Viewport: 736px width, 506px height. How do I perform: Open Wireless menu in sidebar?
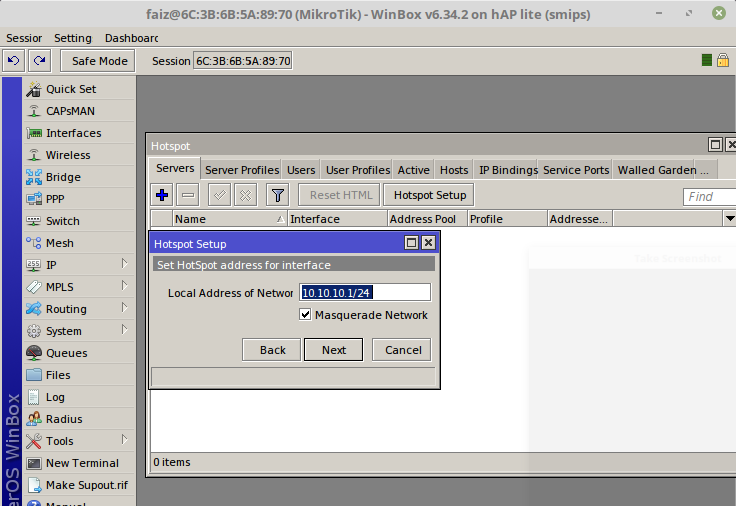[79, 155]
